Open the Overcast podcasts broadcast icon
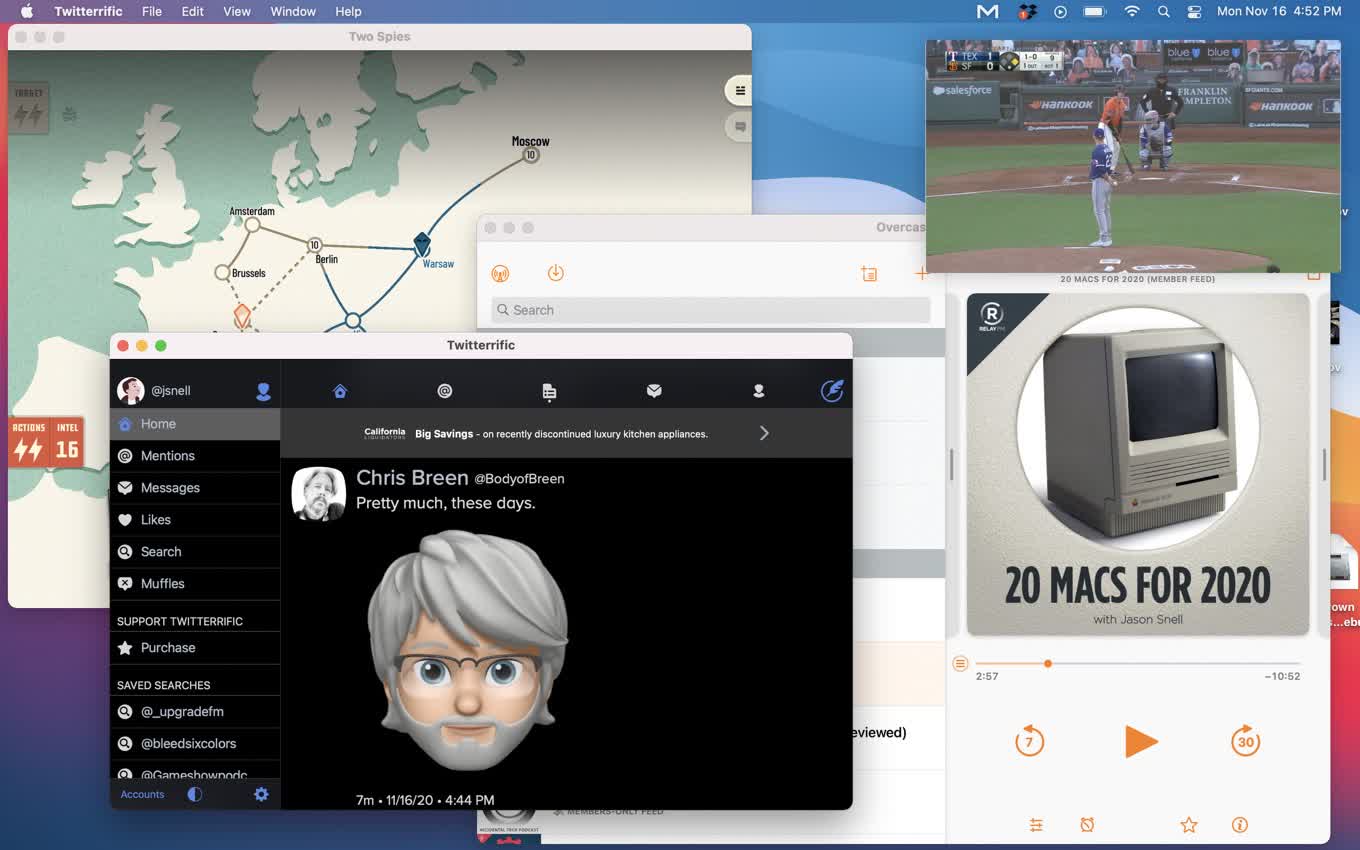This screenshot has height=850, width=1360. tap(500, 274)
